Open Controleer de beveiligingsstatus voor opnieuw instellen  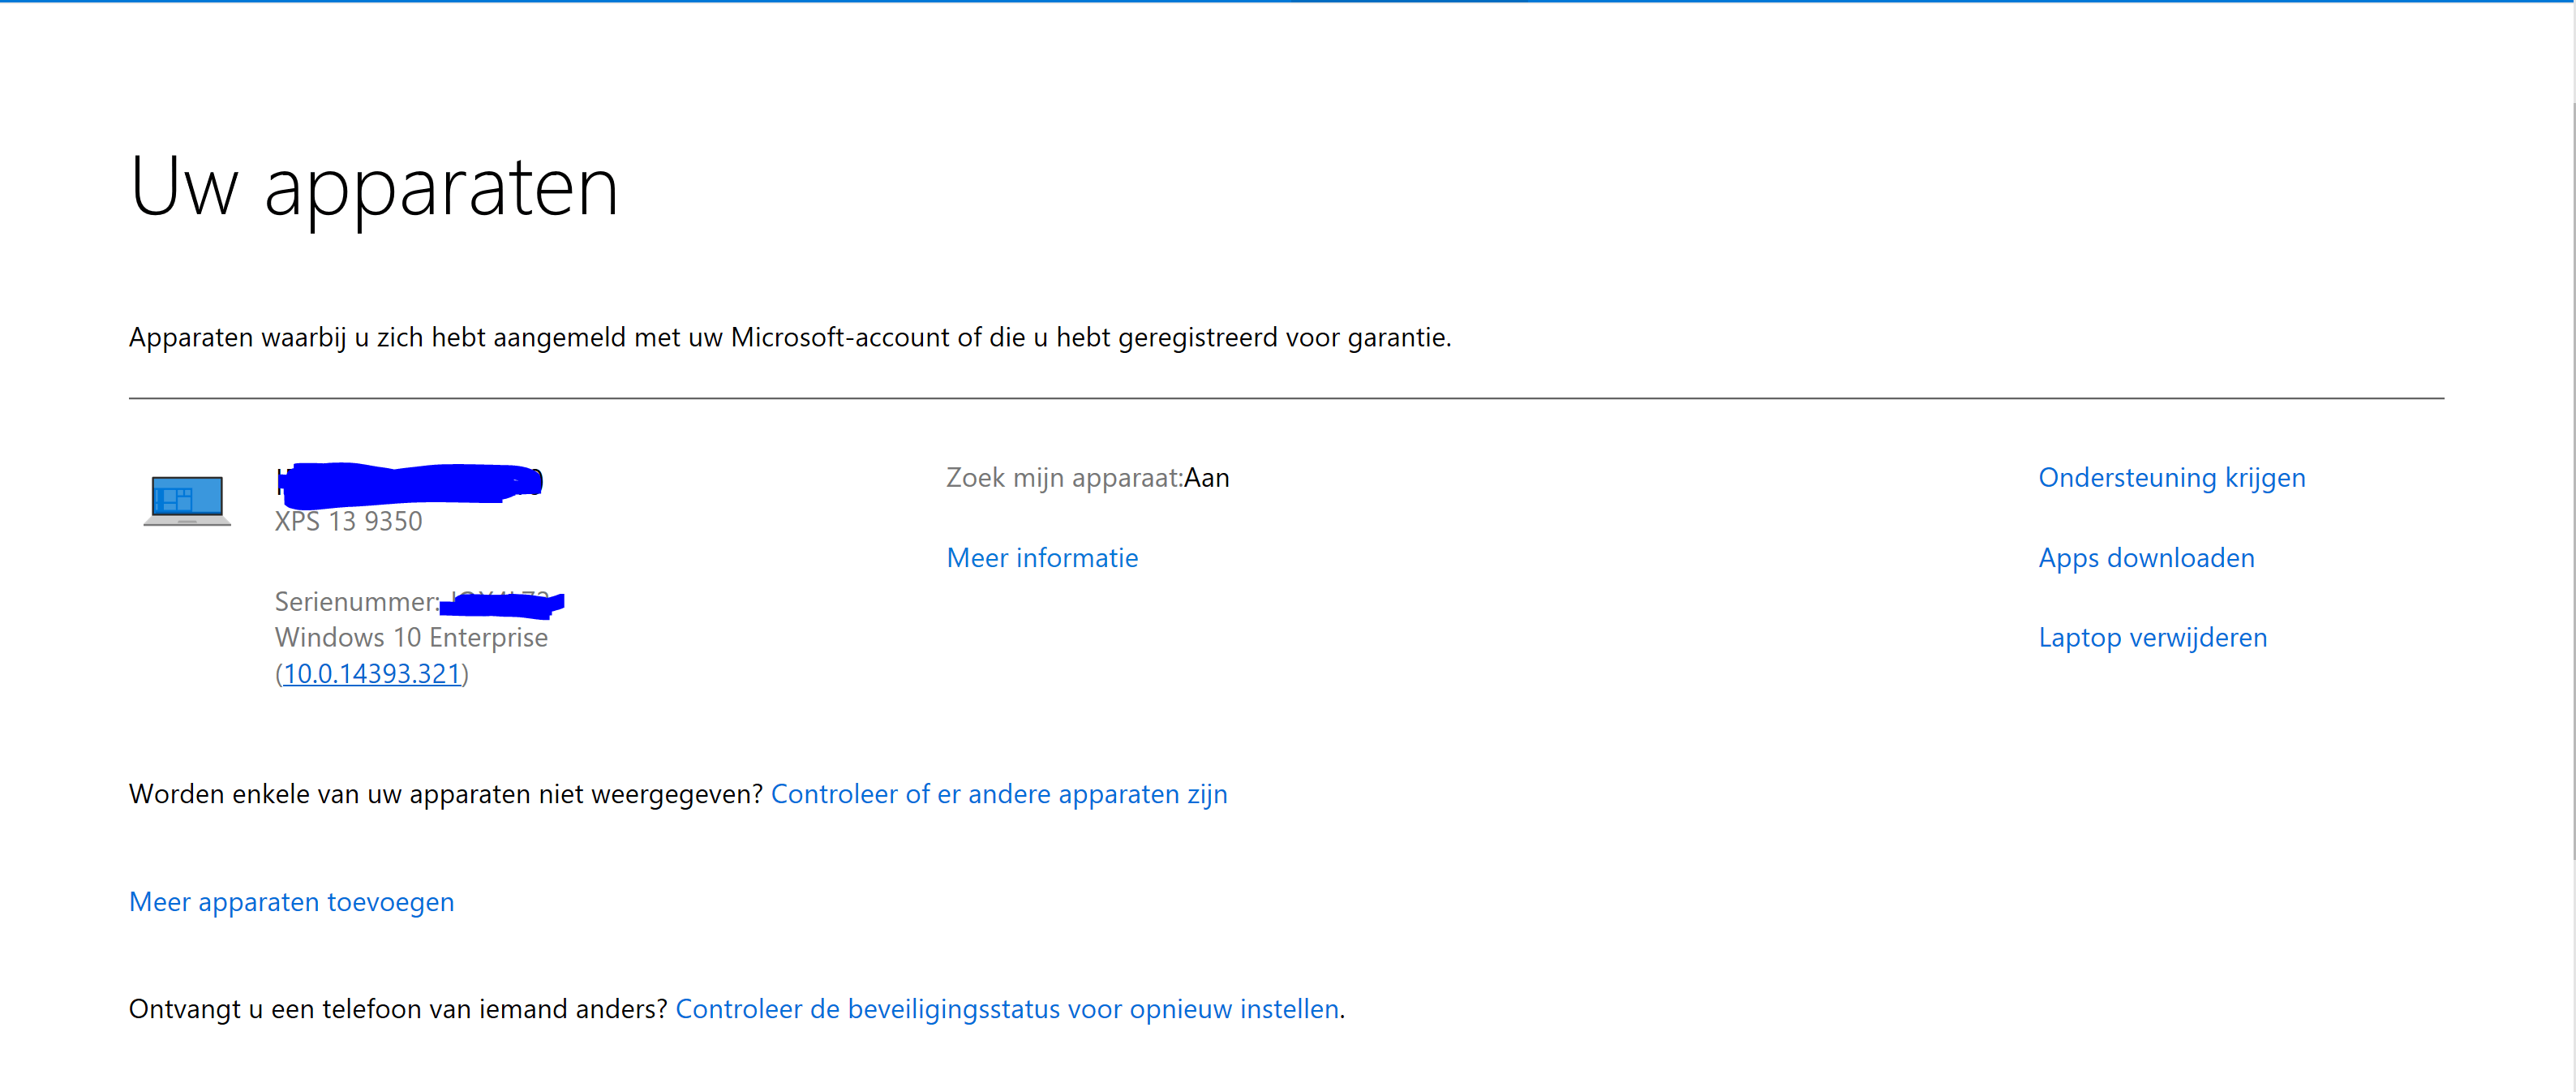(1007, 1009)
